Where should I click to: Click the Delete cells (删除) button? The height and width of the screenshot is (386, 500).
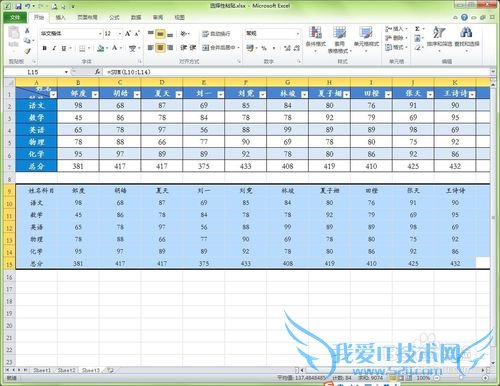[x=396, y=38]
